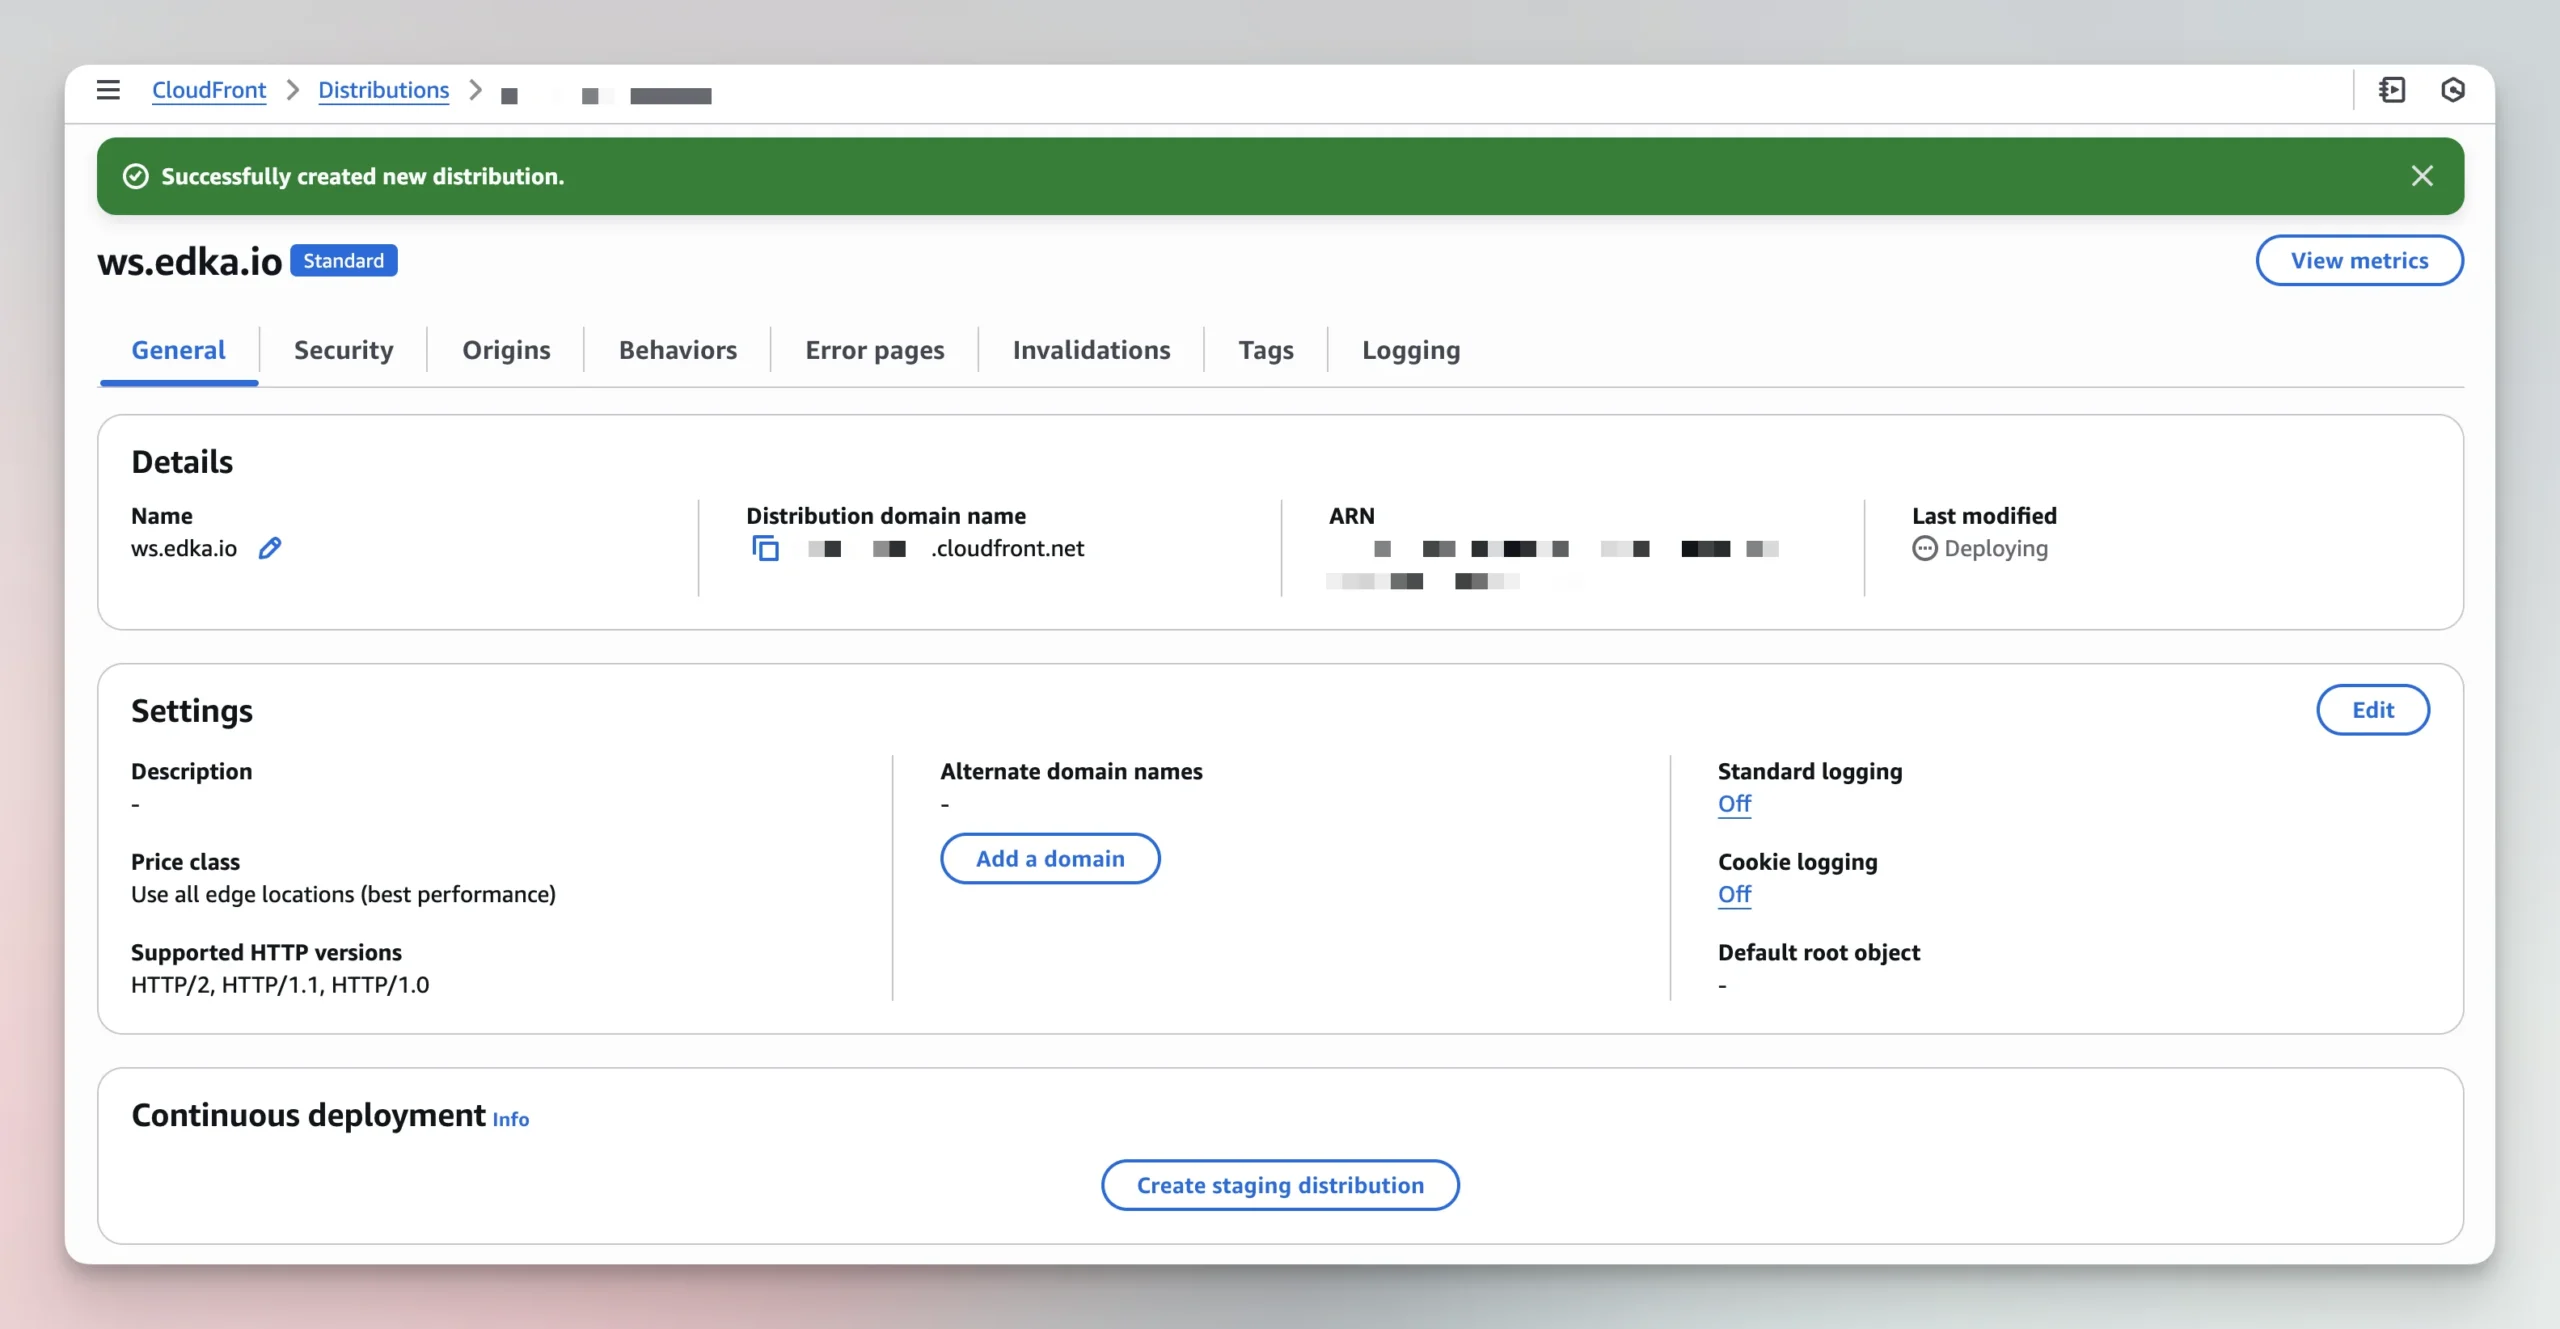Dismiss the success notification banner
The width and height of the screenshot is (2560, 1329).
coord(2421,176)
